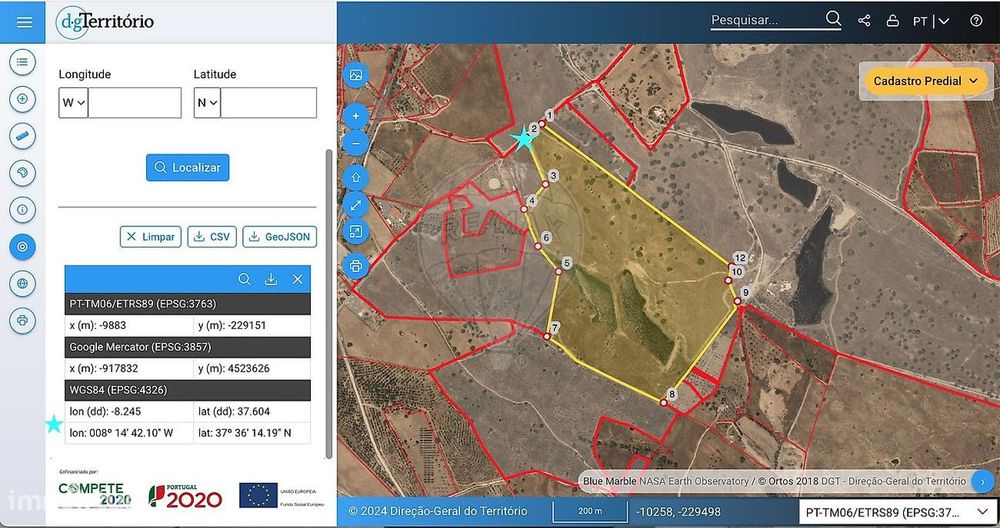Open basemap image selector on map
The height and width of the screenshot is (528, 1000).
[x=356, y=75]
